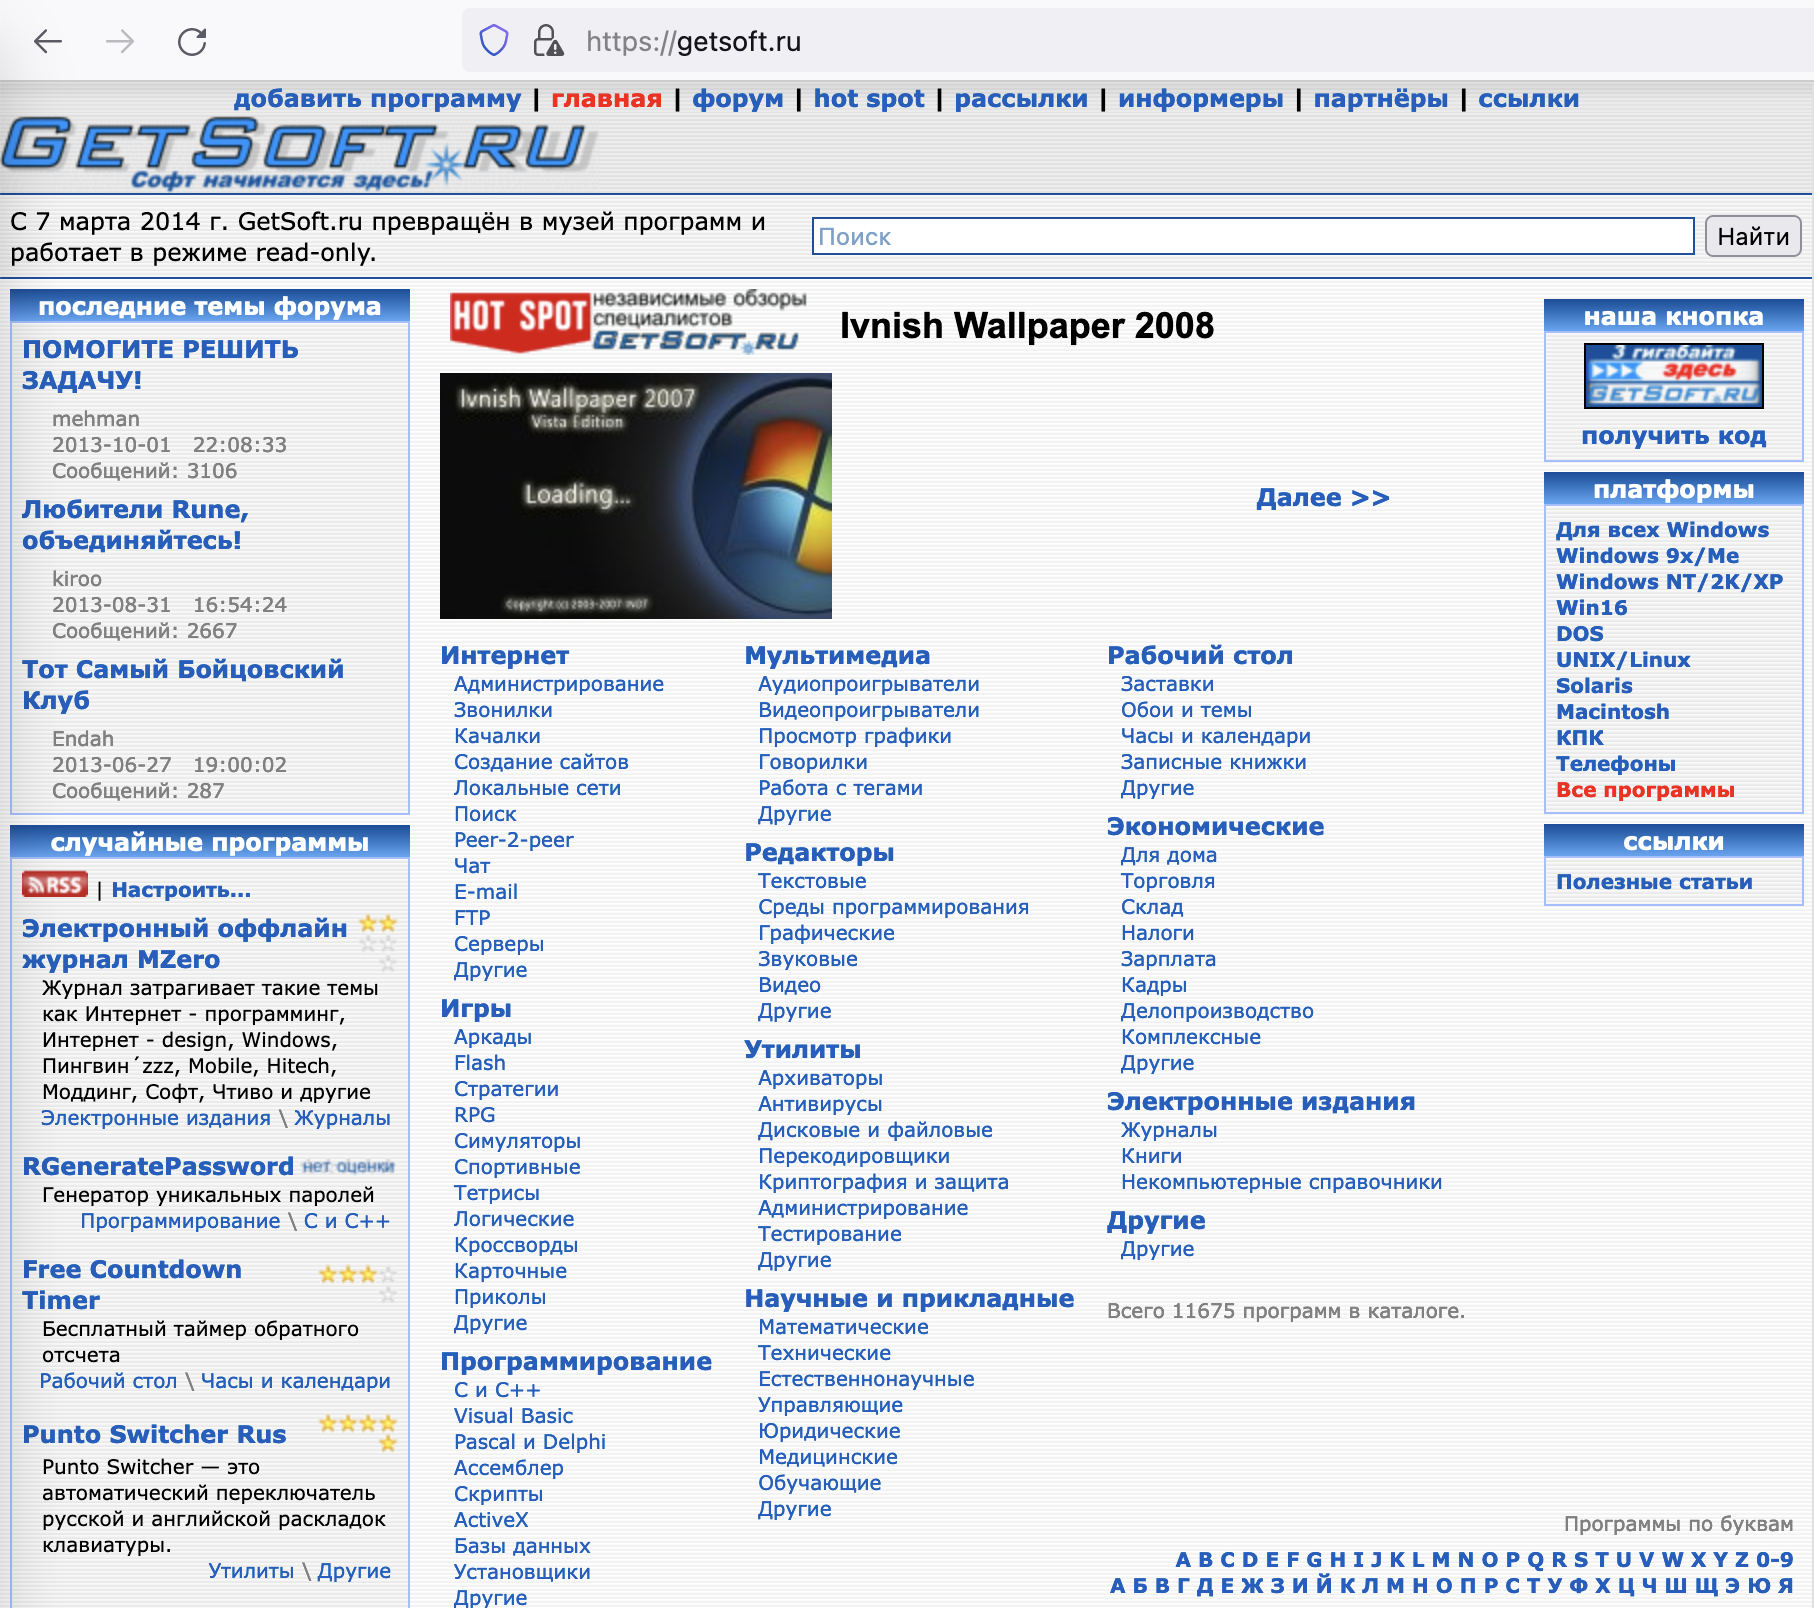This screenshot has width=1814, height=1608.
Task: Open Журналы link under MZero description
Action: tap(342, 1118)
